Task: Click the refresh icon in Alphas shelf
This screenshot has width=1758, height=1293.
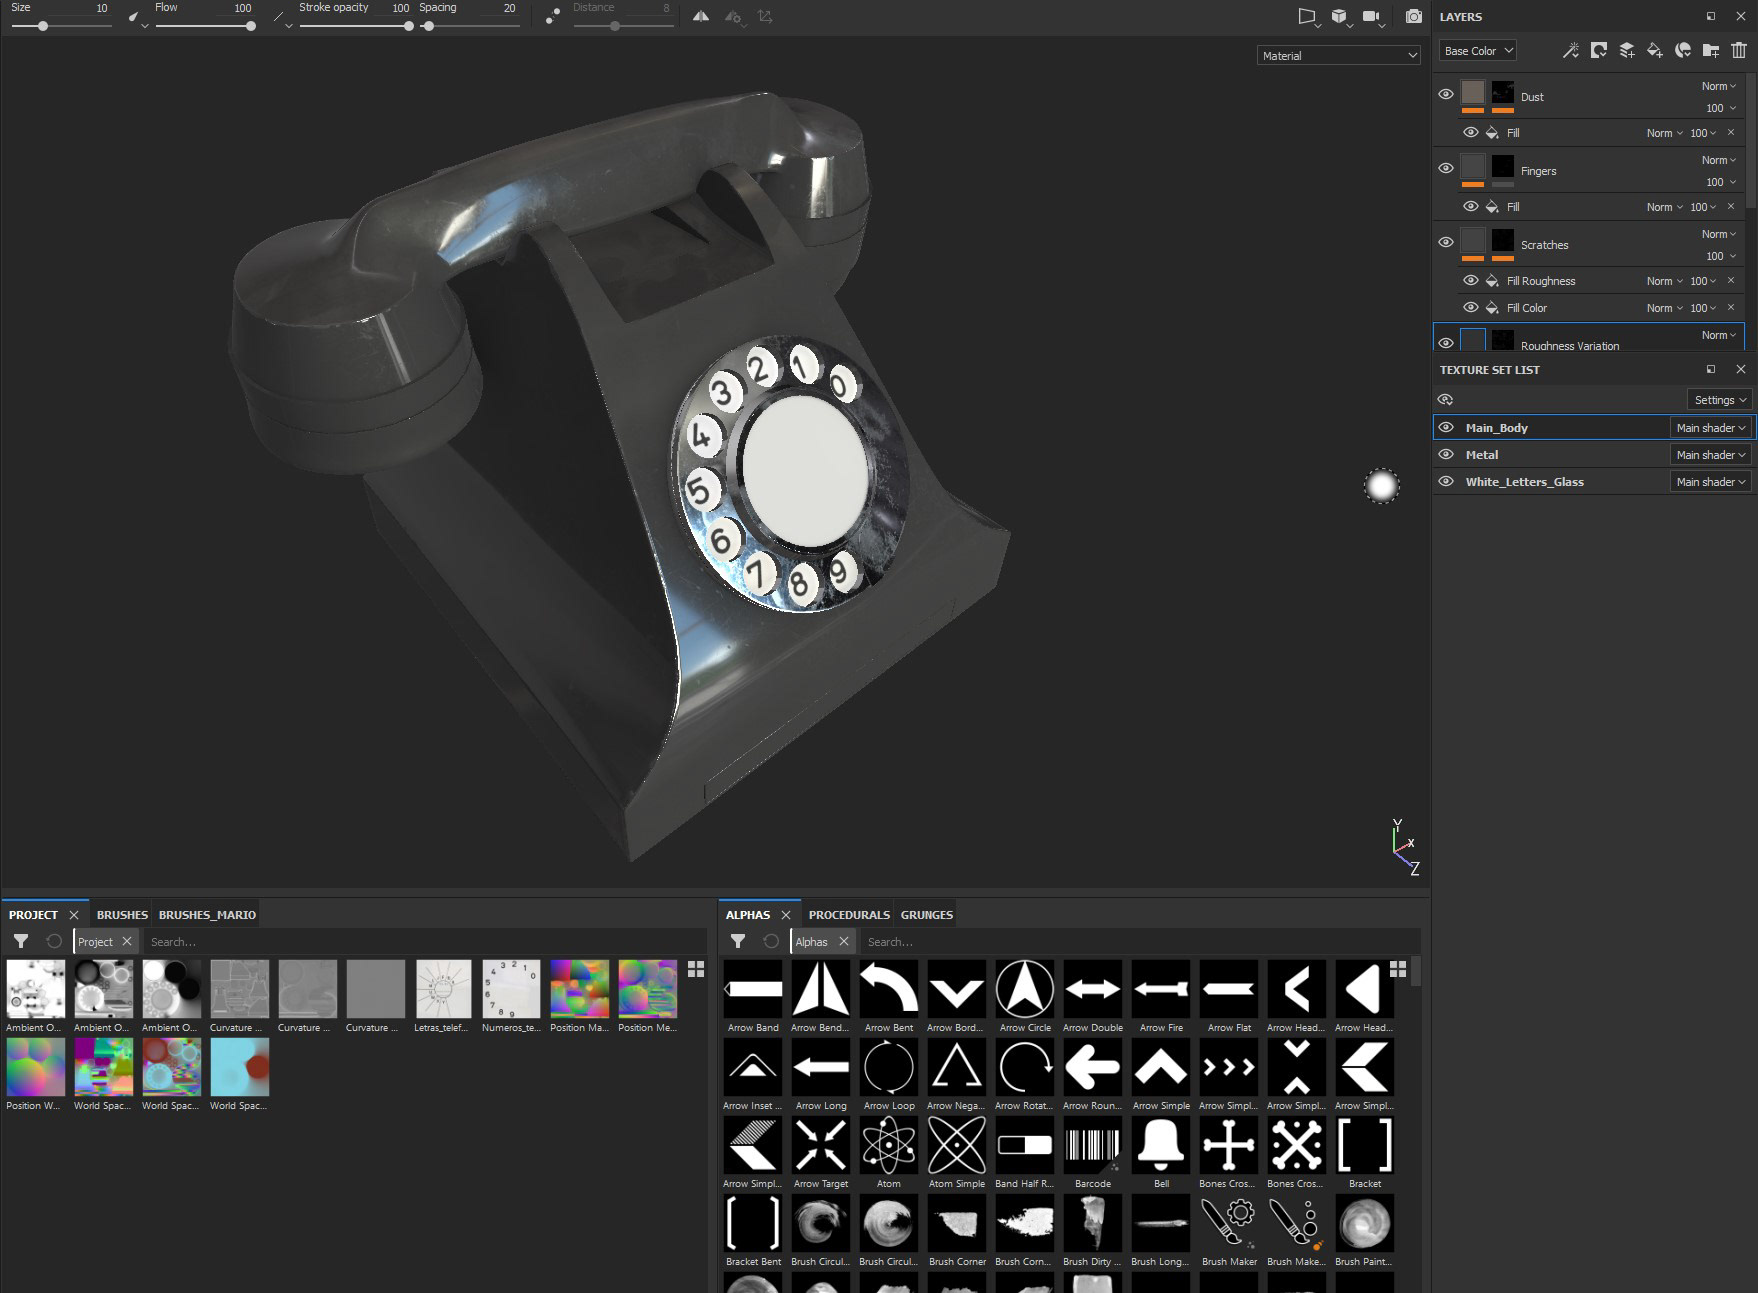Action: 771,941
